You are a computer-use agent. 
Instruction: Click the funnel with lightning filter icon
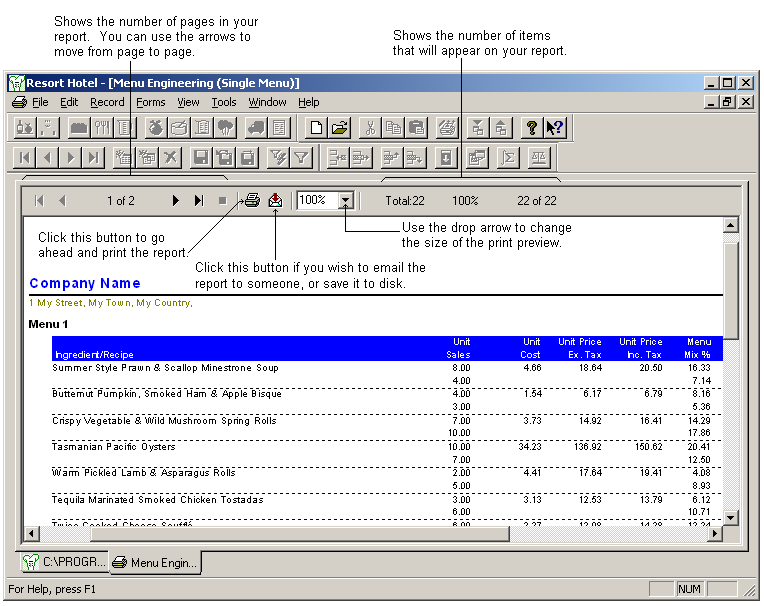pyautogui.click(x=279, y=157)
